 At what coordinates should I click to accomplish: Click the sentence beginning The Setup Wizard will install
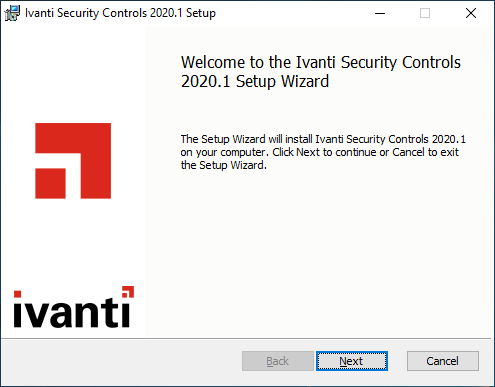tap(323, 139)
